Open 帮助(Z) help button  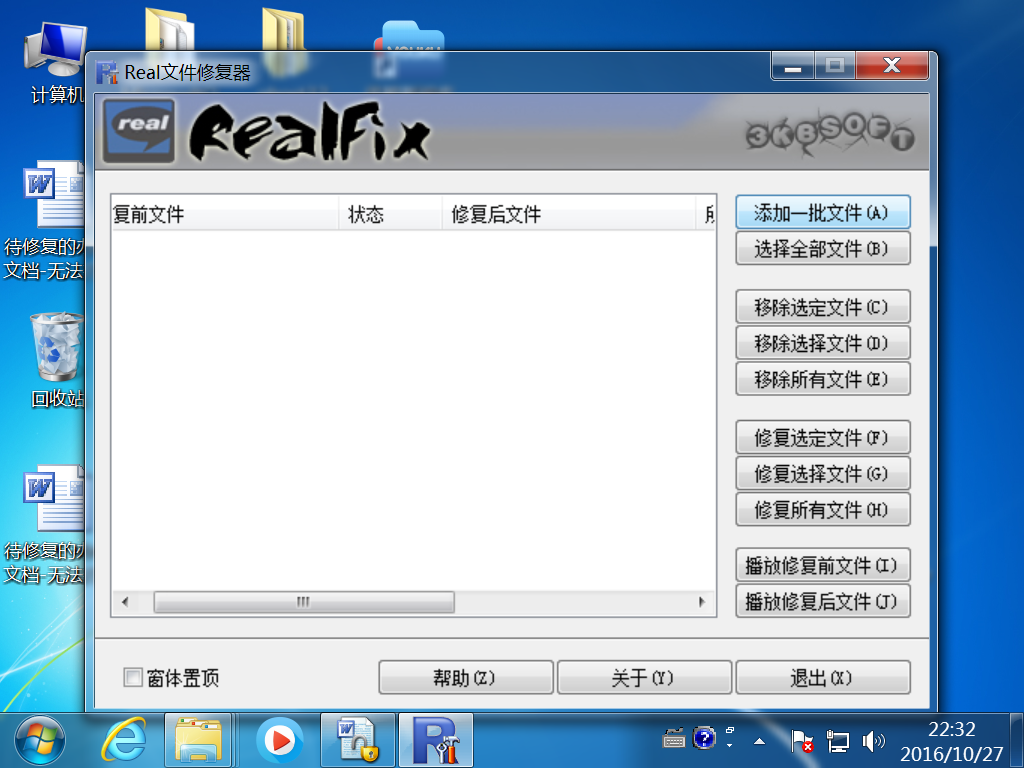coord(466,677)
